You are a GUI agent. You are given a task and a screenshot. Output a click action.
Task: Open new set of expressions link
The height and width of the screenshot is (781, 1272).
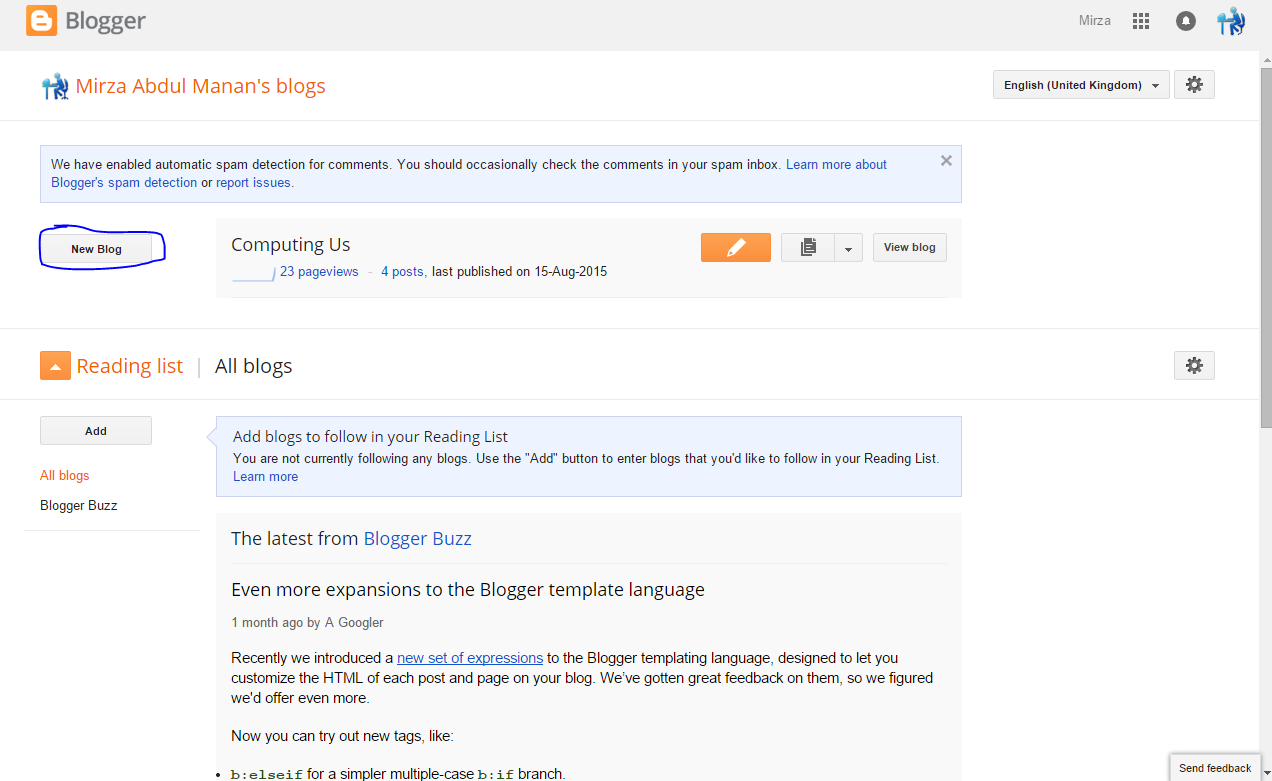tap(470, 658)
